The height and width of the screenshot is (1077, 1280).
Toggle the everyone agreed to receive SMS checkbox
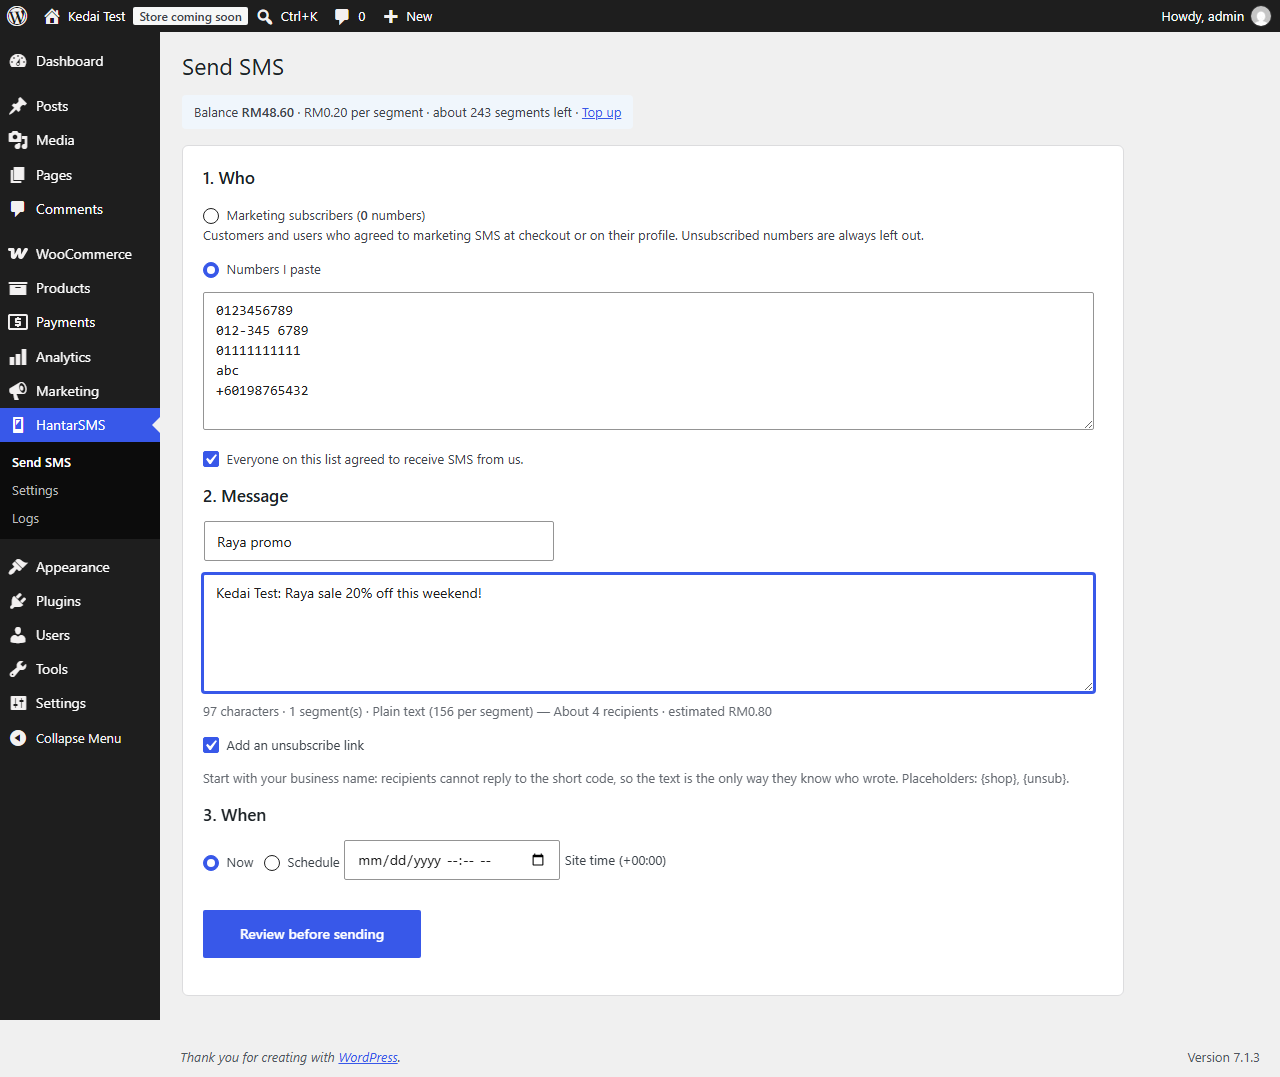[211, 459]
